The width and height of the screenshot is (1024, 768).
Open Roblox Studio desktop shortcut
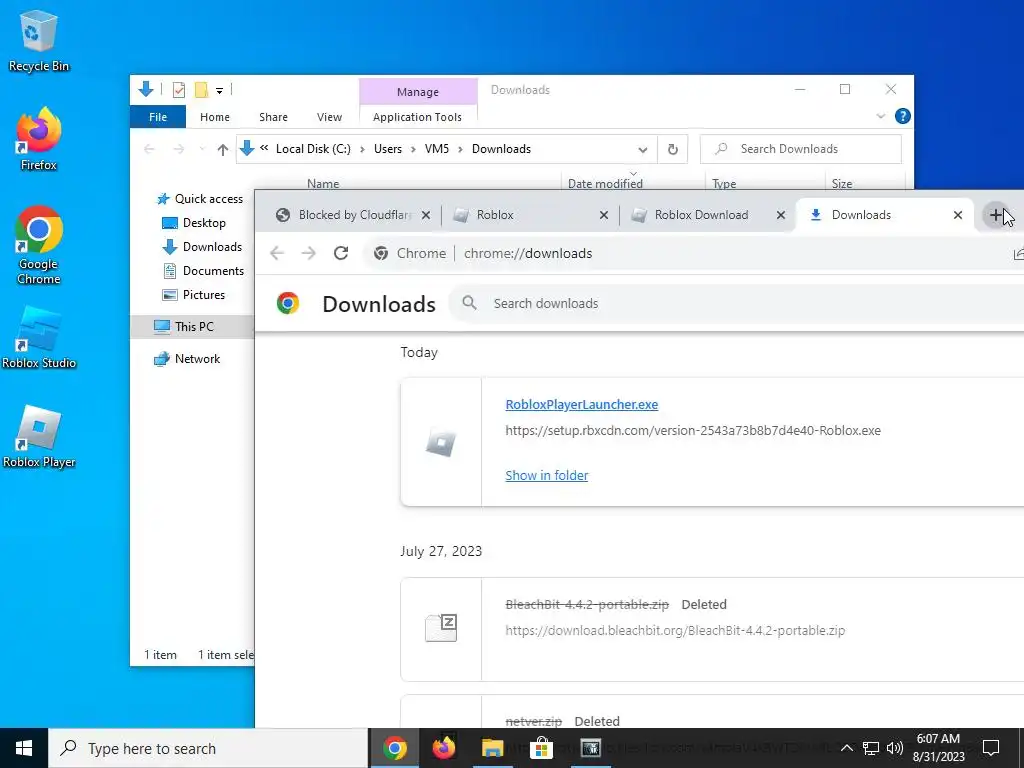click(39, 337)
